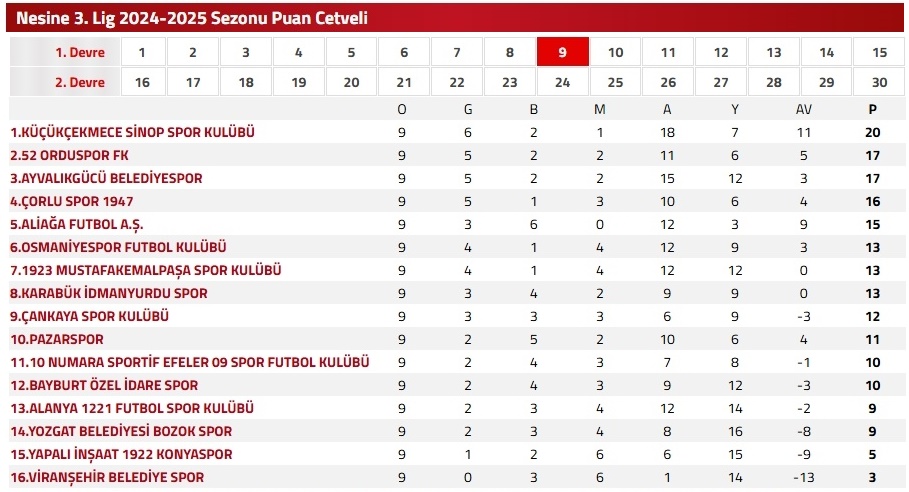This screenshot has height=492, width=909.
Task: Click the P points column header
Action: click(873, 109)
